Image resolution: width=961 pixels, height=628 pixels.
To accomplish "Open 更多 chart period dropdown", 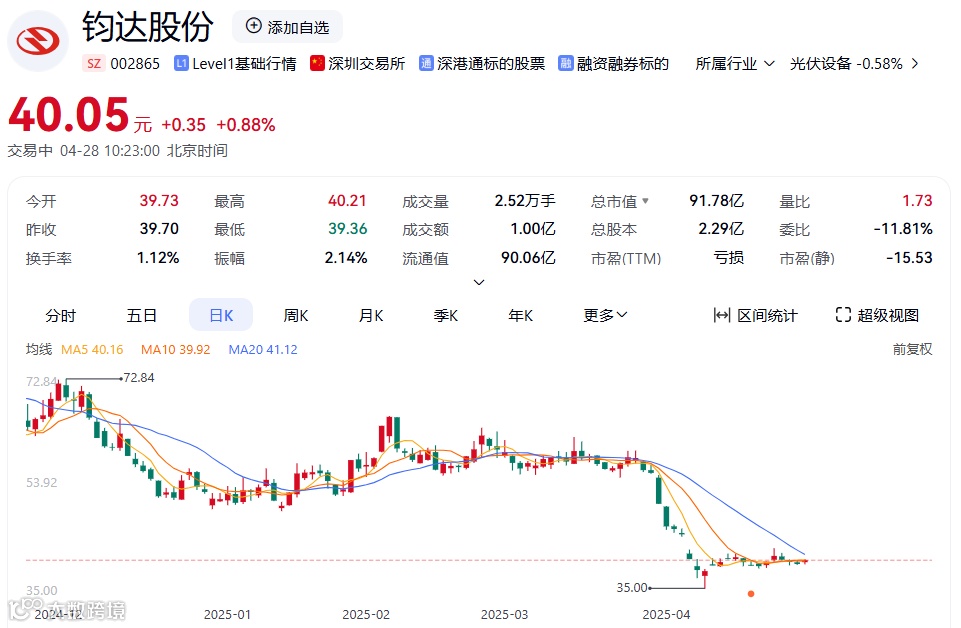I will 605,315.
